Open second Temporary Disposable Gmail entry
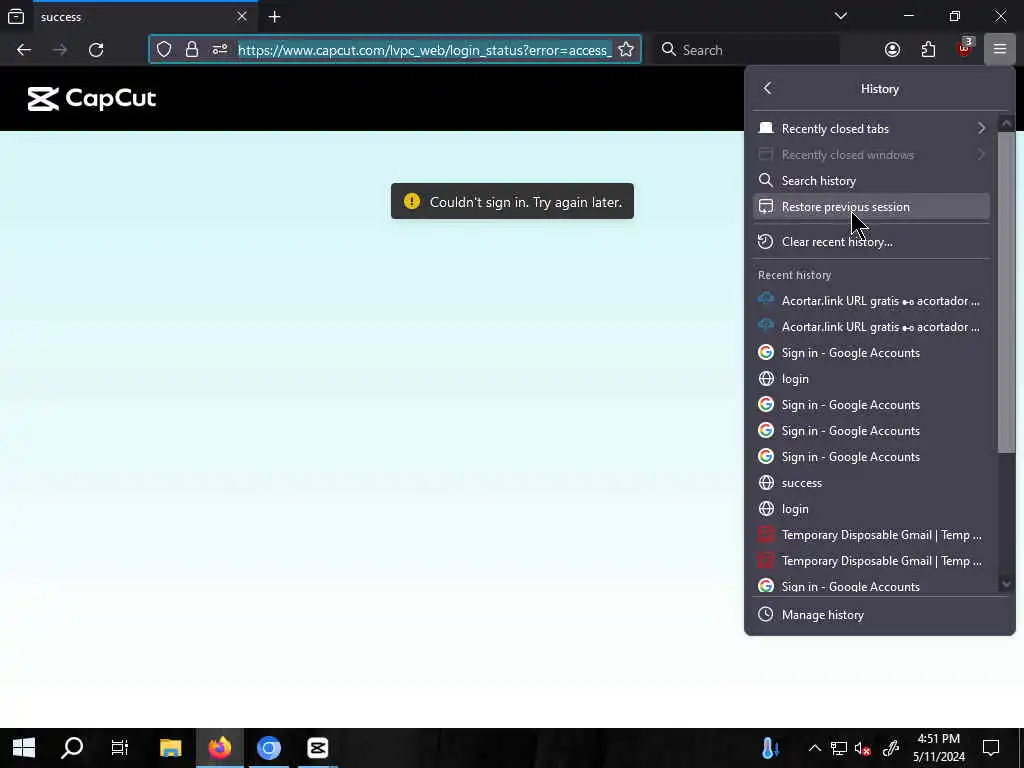The height and width of the screenshot is (768, 1024). [x=871, y=561]
